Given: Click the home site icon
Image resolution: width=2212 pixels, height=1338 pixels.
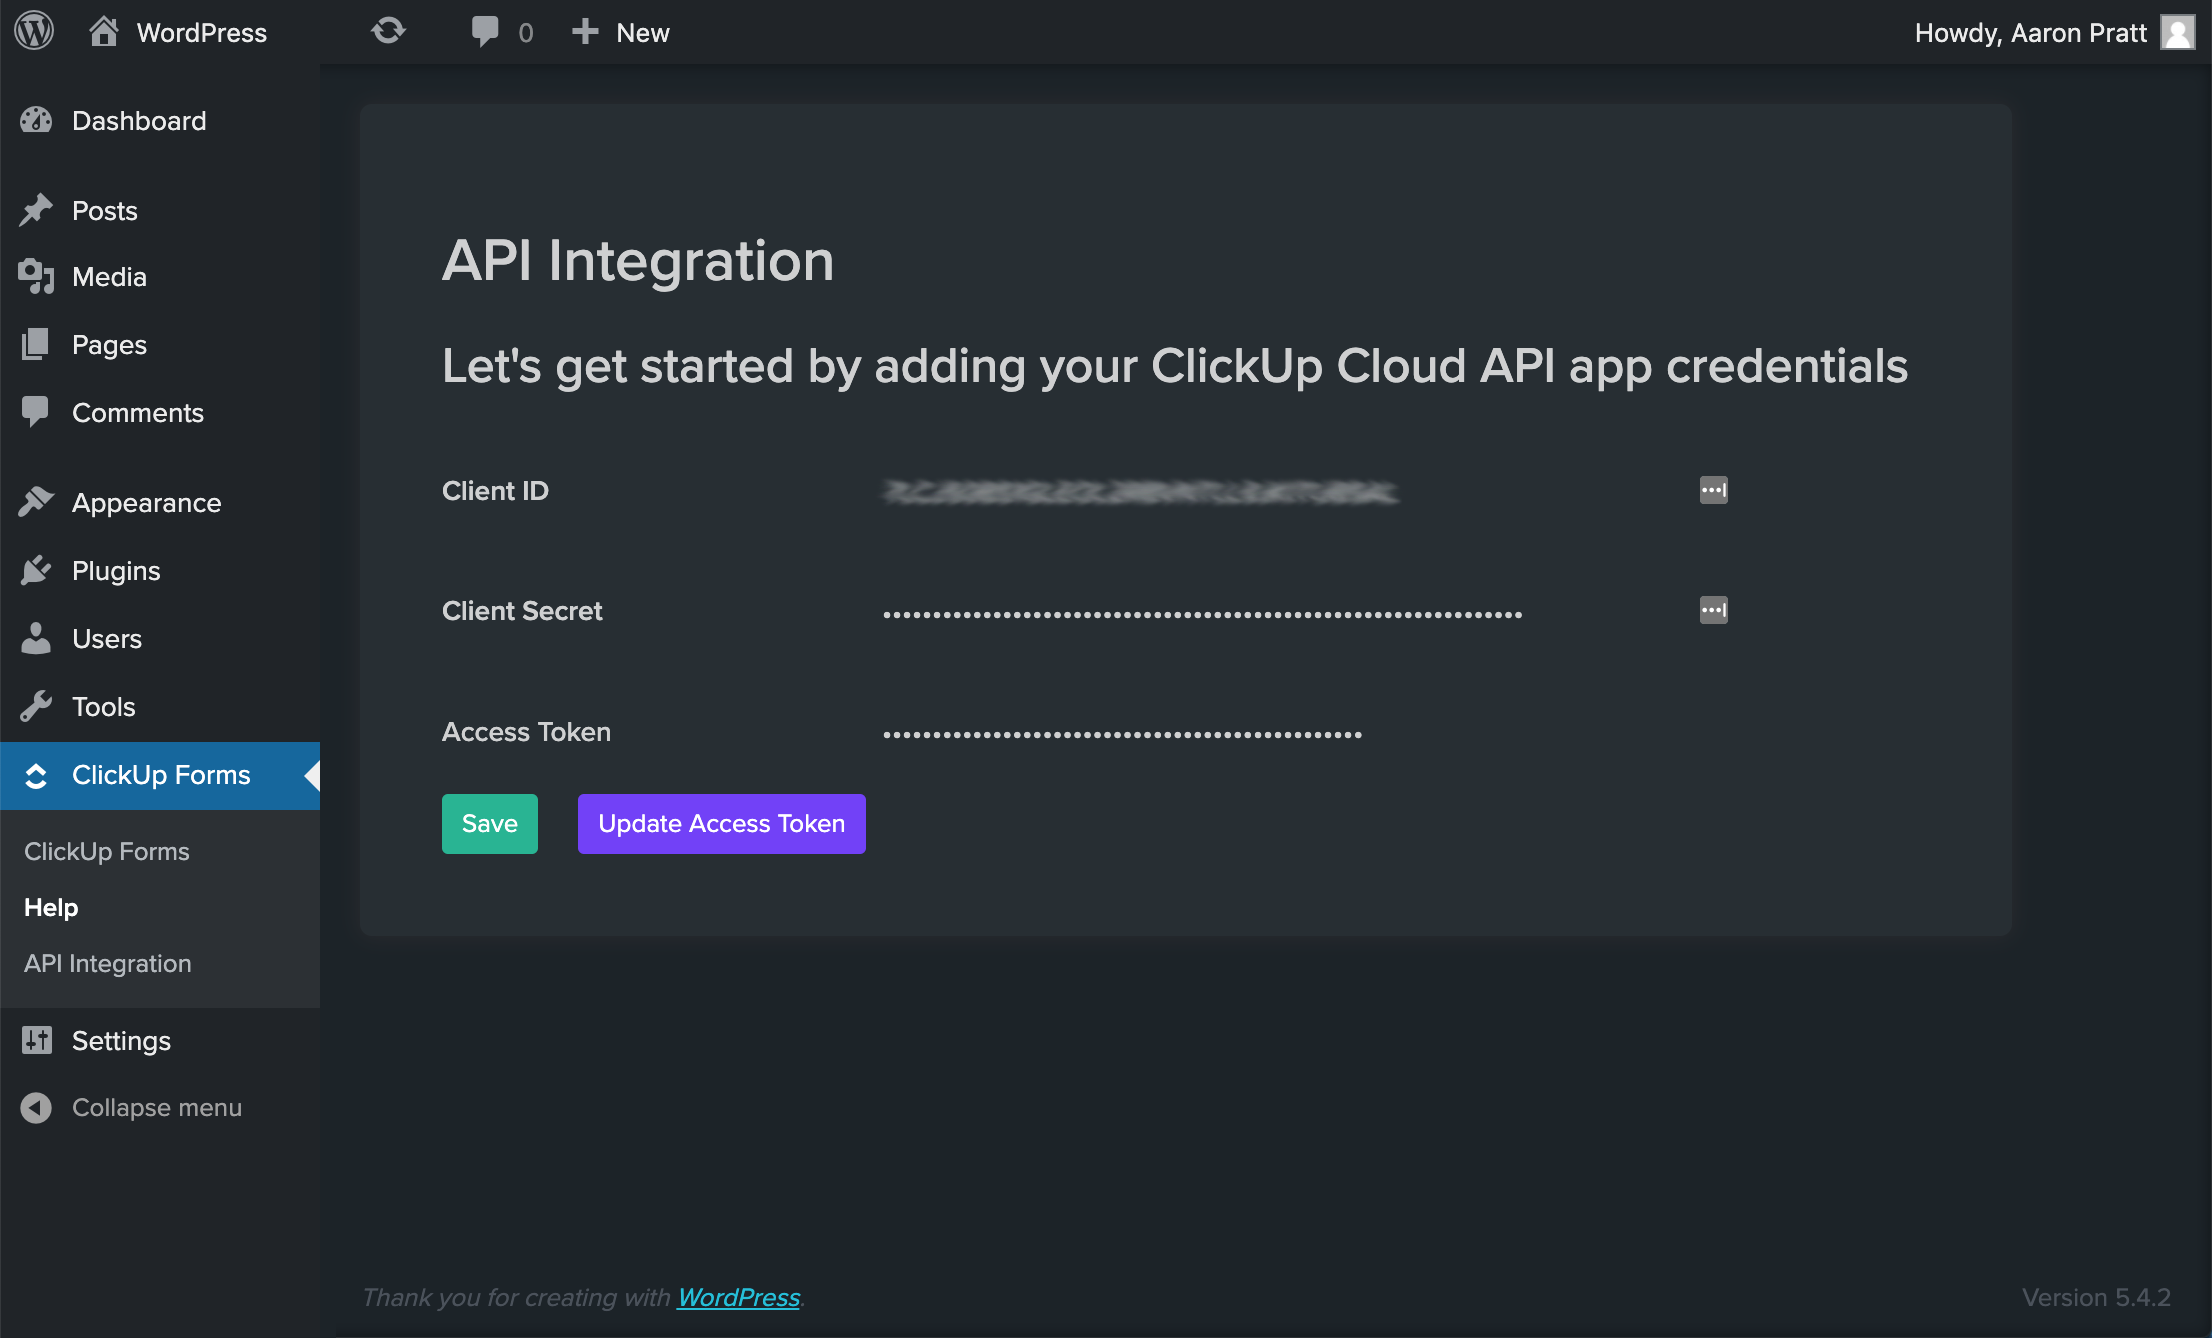Looking at the screenshot, I should (x=103, y=32).
